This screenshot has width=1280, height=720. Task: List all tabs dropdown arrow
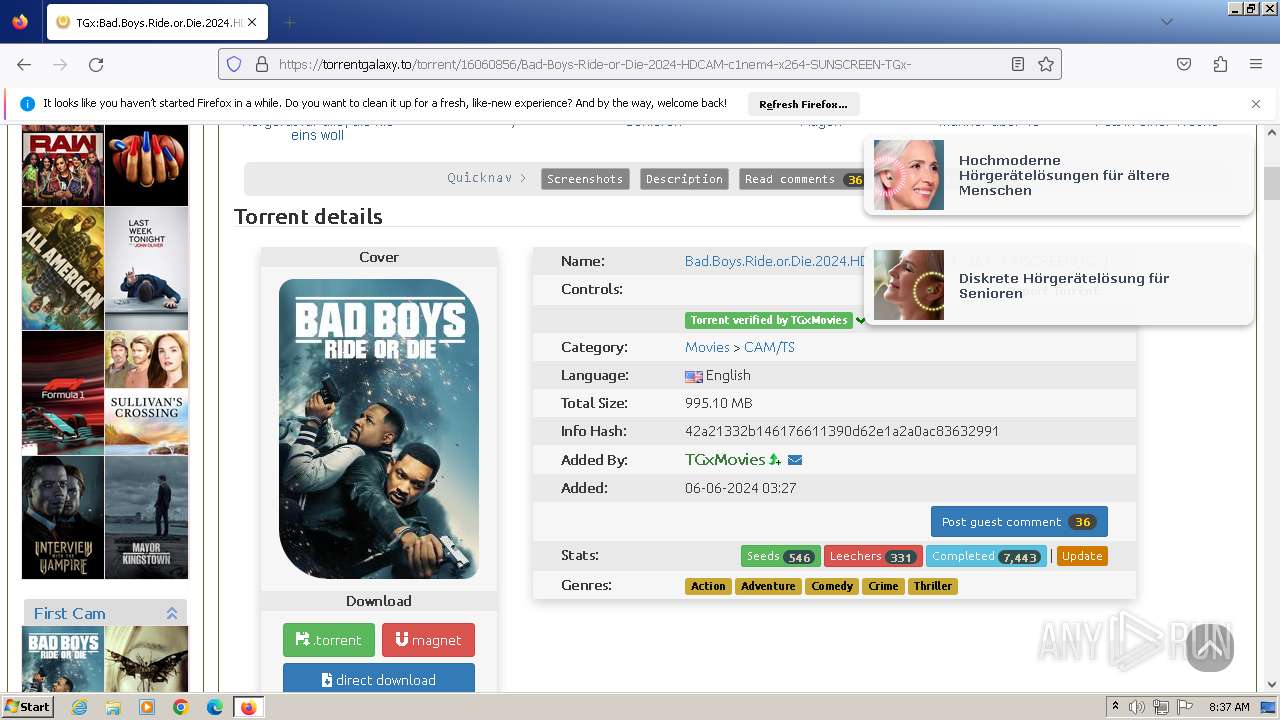click(1166, 22)
